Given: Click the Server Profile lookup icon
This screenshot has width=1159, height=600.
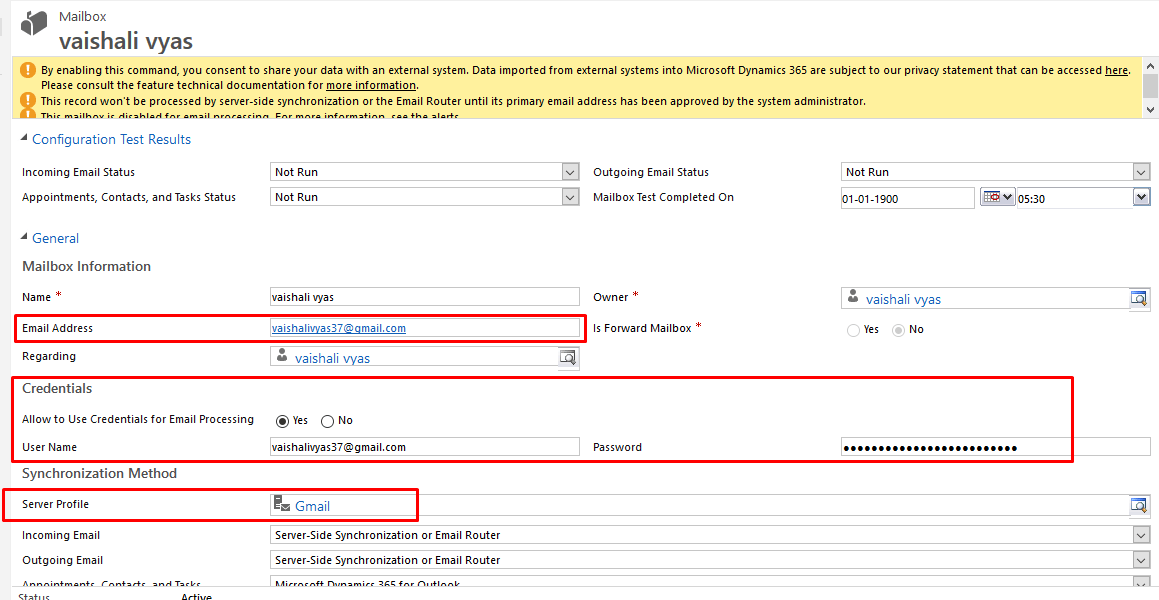Looking at the screenshot, I should pos(1139,506).
